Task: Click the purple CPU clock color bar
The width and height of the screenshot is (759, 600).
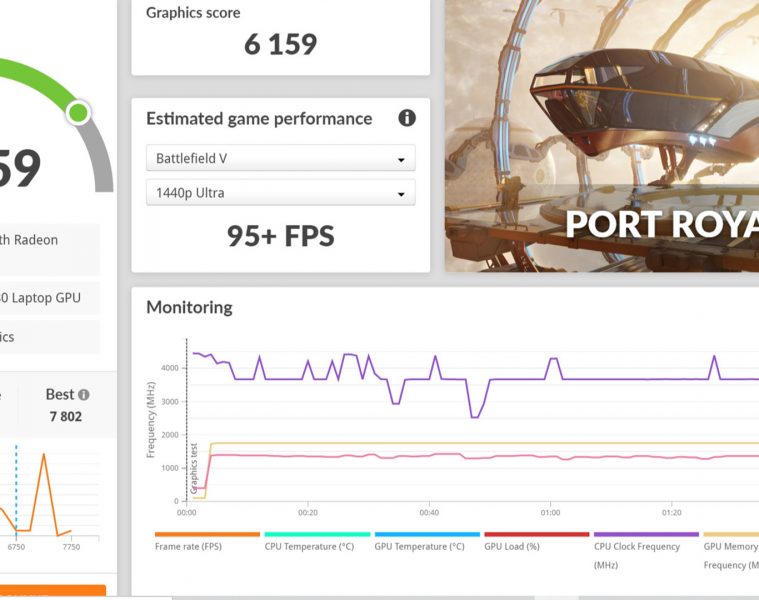Action: click(x=646, y=534)
